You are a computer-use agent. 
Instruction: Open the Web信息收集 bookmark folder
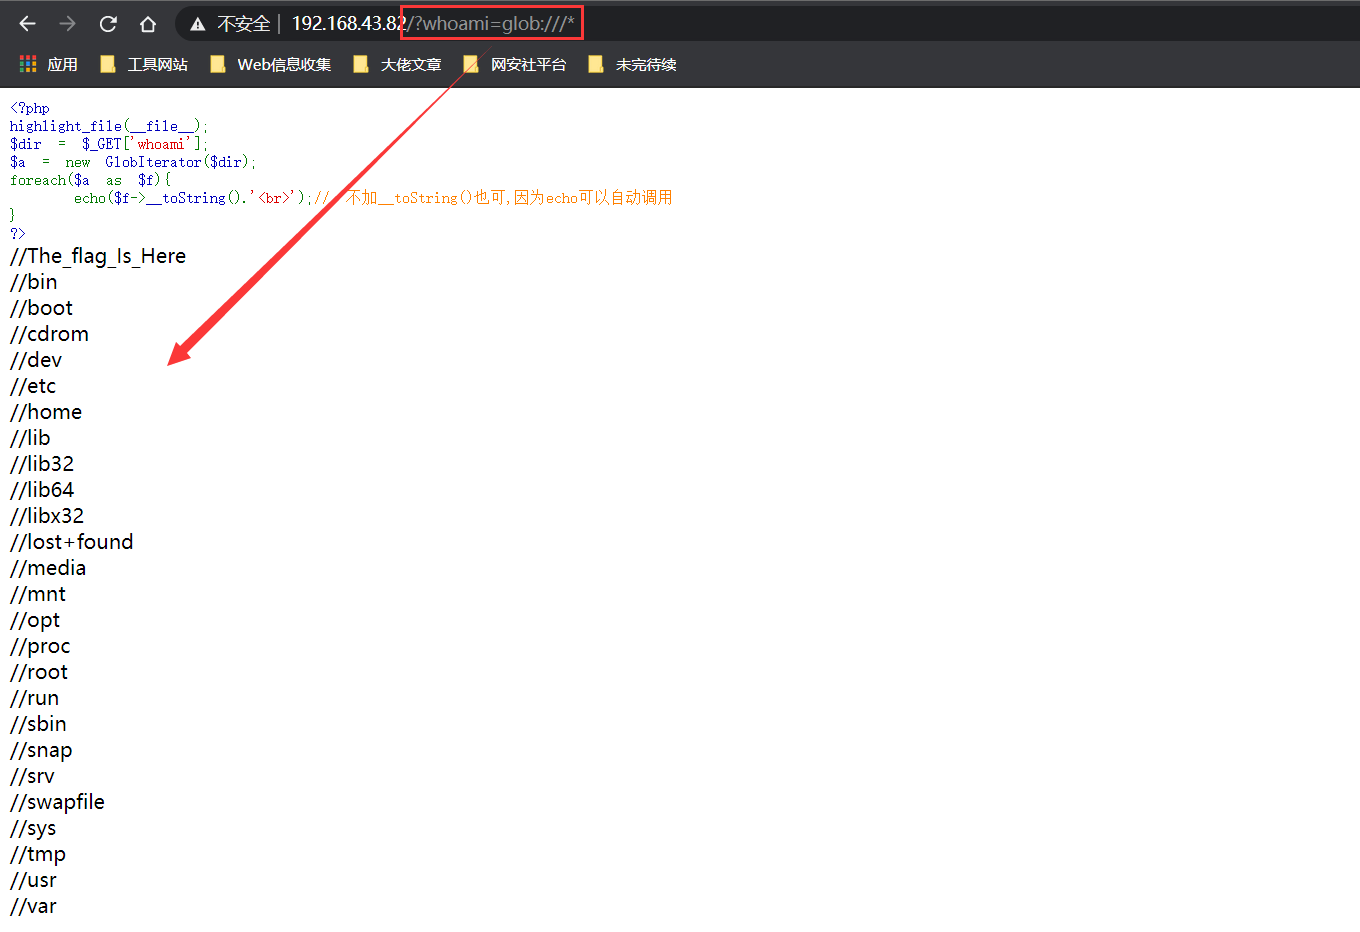[x=283, y=65]
